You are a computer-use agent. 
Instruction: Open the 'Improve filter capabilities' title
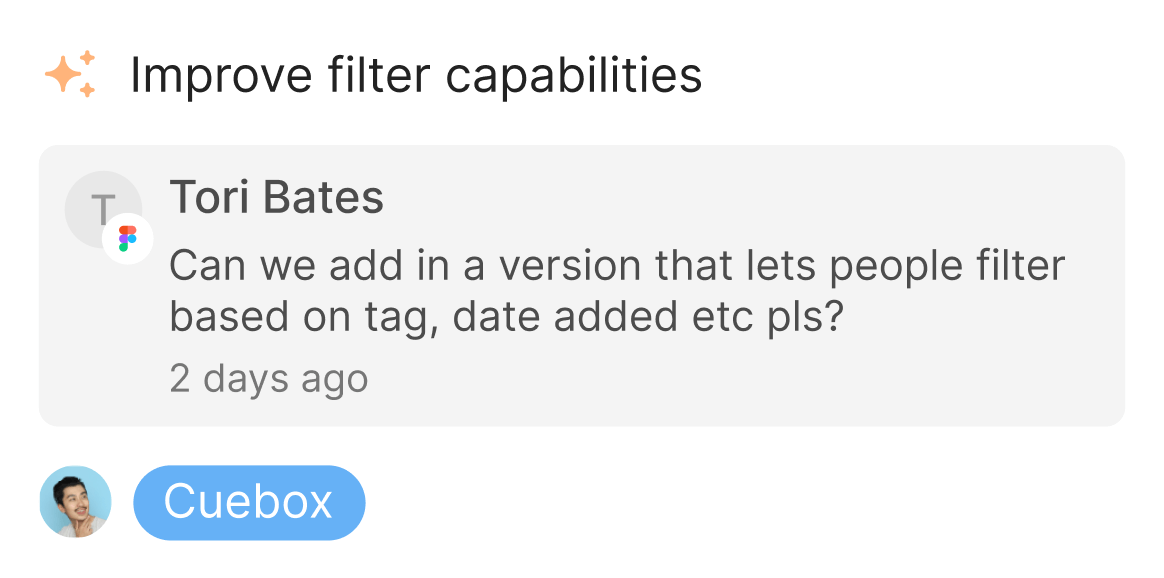pos(415,76)
